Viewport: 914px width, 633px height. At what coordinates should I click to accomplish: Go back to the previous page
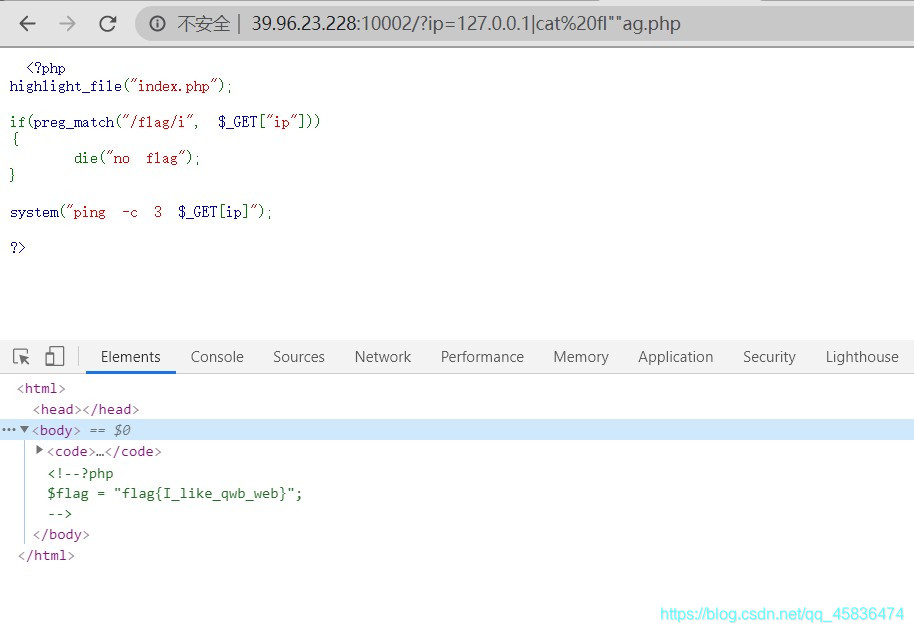coord(27,23)
